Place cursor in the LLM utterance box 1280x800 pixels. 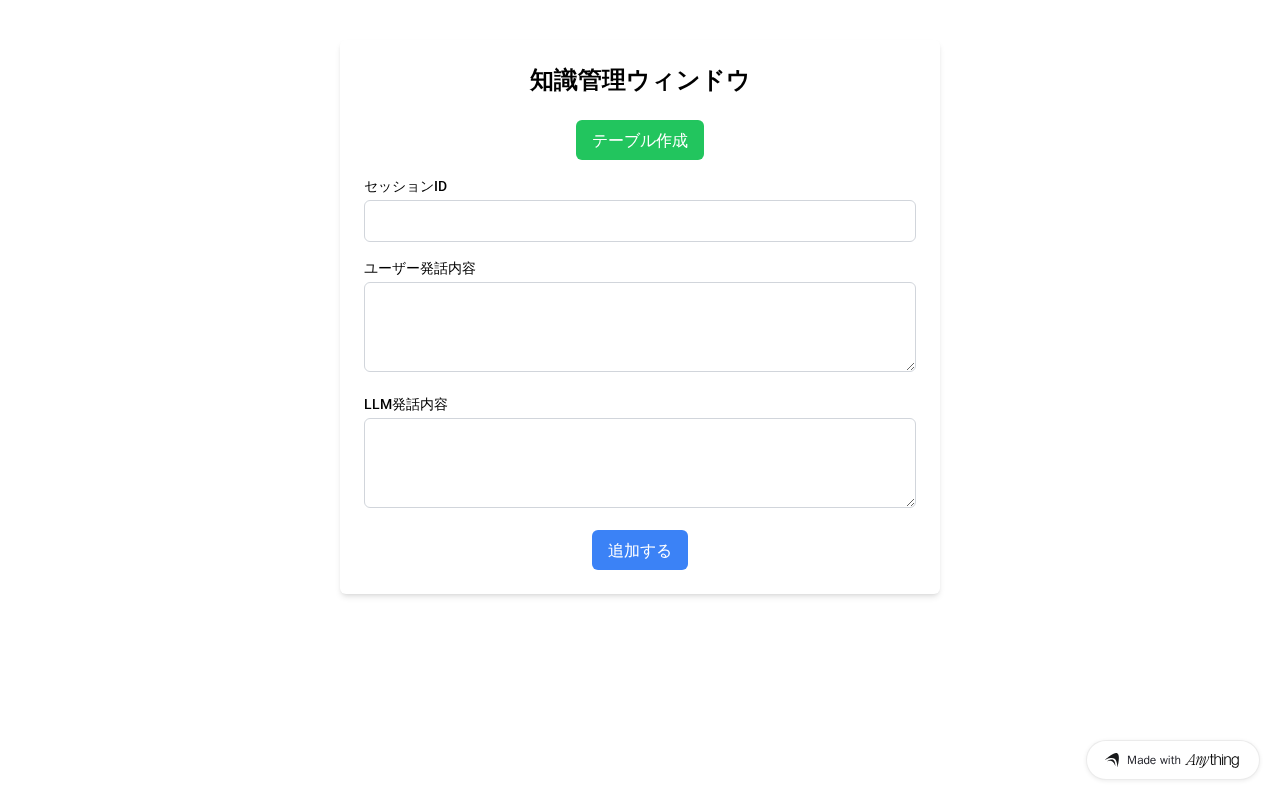[x=640, y=463]
